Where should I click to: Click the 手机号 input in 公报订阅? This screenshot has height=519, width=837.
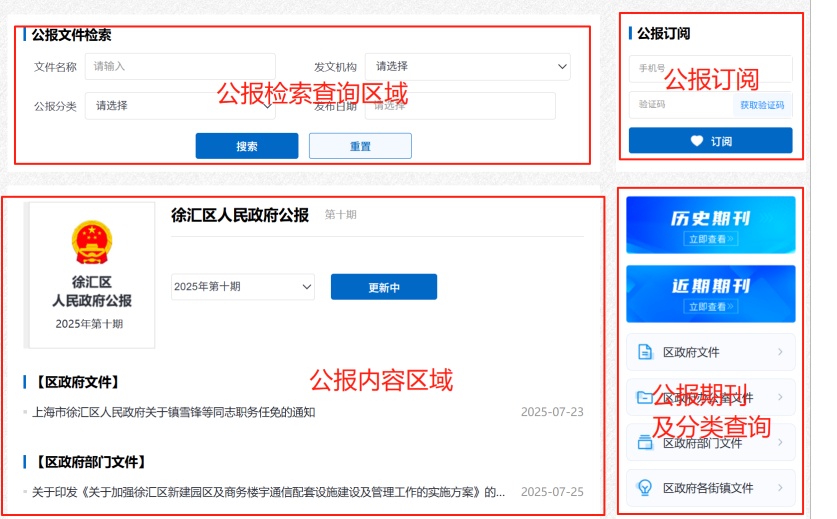click(710, 69)
